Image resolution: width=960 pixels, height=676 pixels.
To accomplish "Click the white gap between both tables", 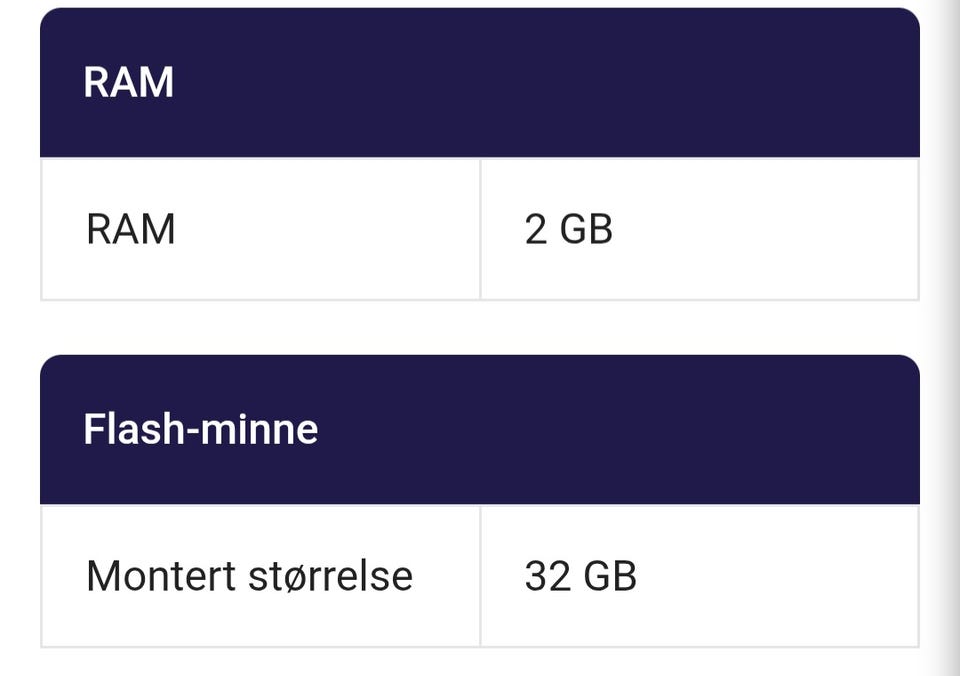I will coord(480,328).
